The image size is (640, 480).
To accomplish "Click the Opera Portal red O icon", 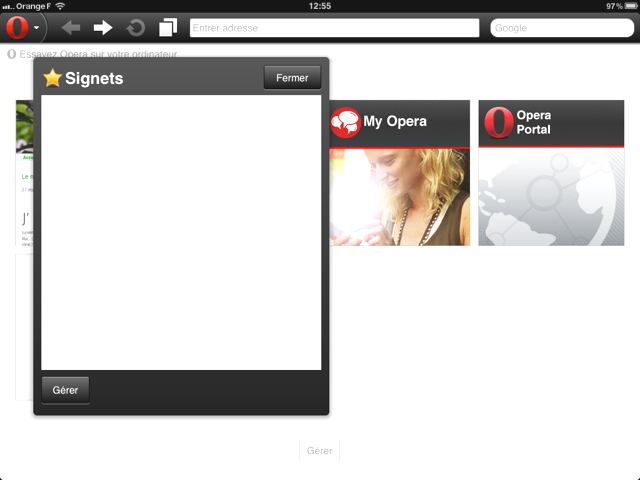I will point(498,122).
